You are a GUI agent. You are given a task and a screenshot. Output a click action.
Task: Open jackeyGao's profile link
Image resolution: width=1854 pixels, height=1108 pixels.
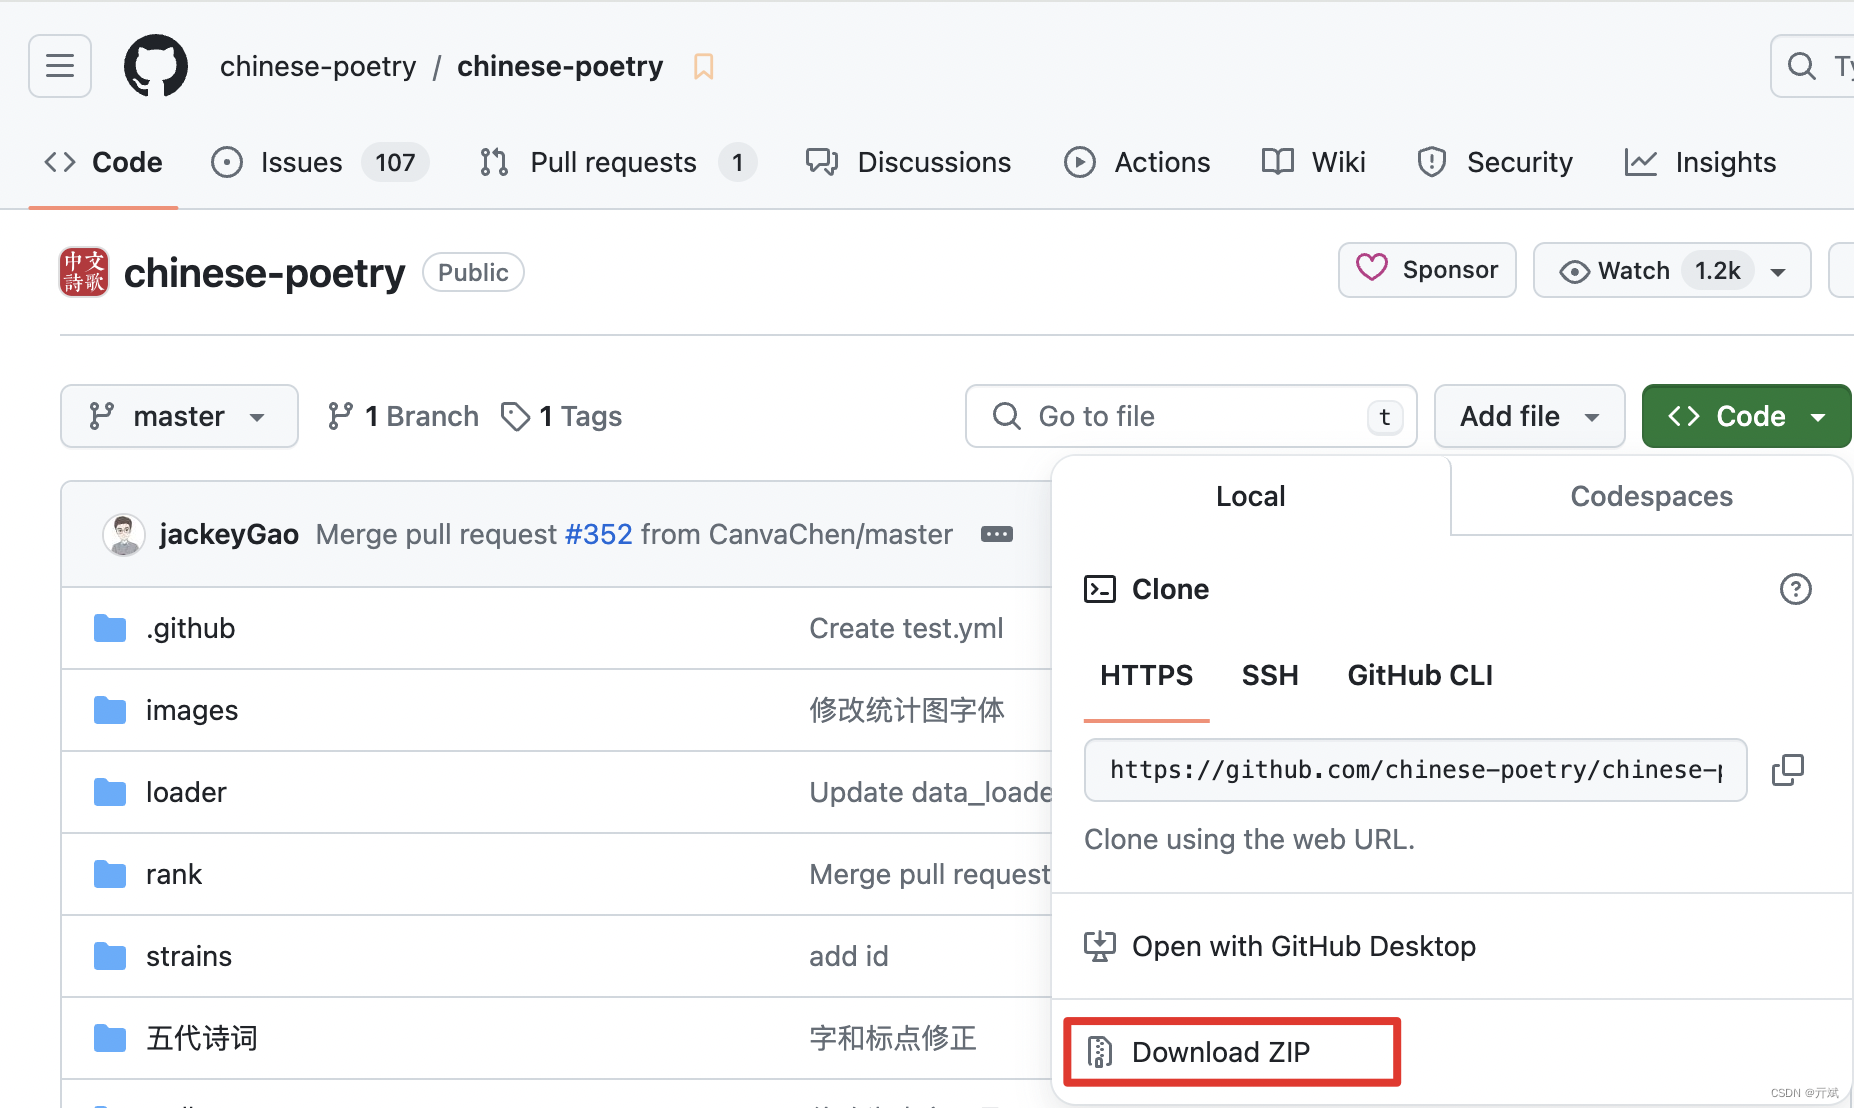229,534
